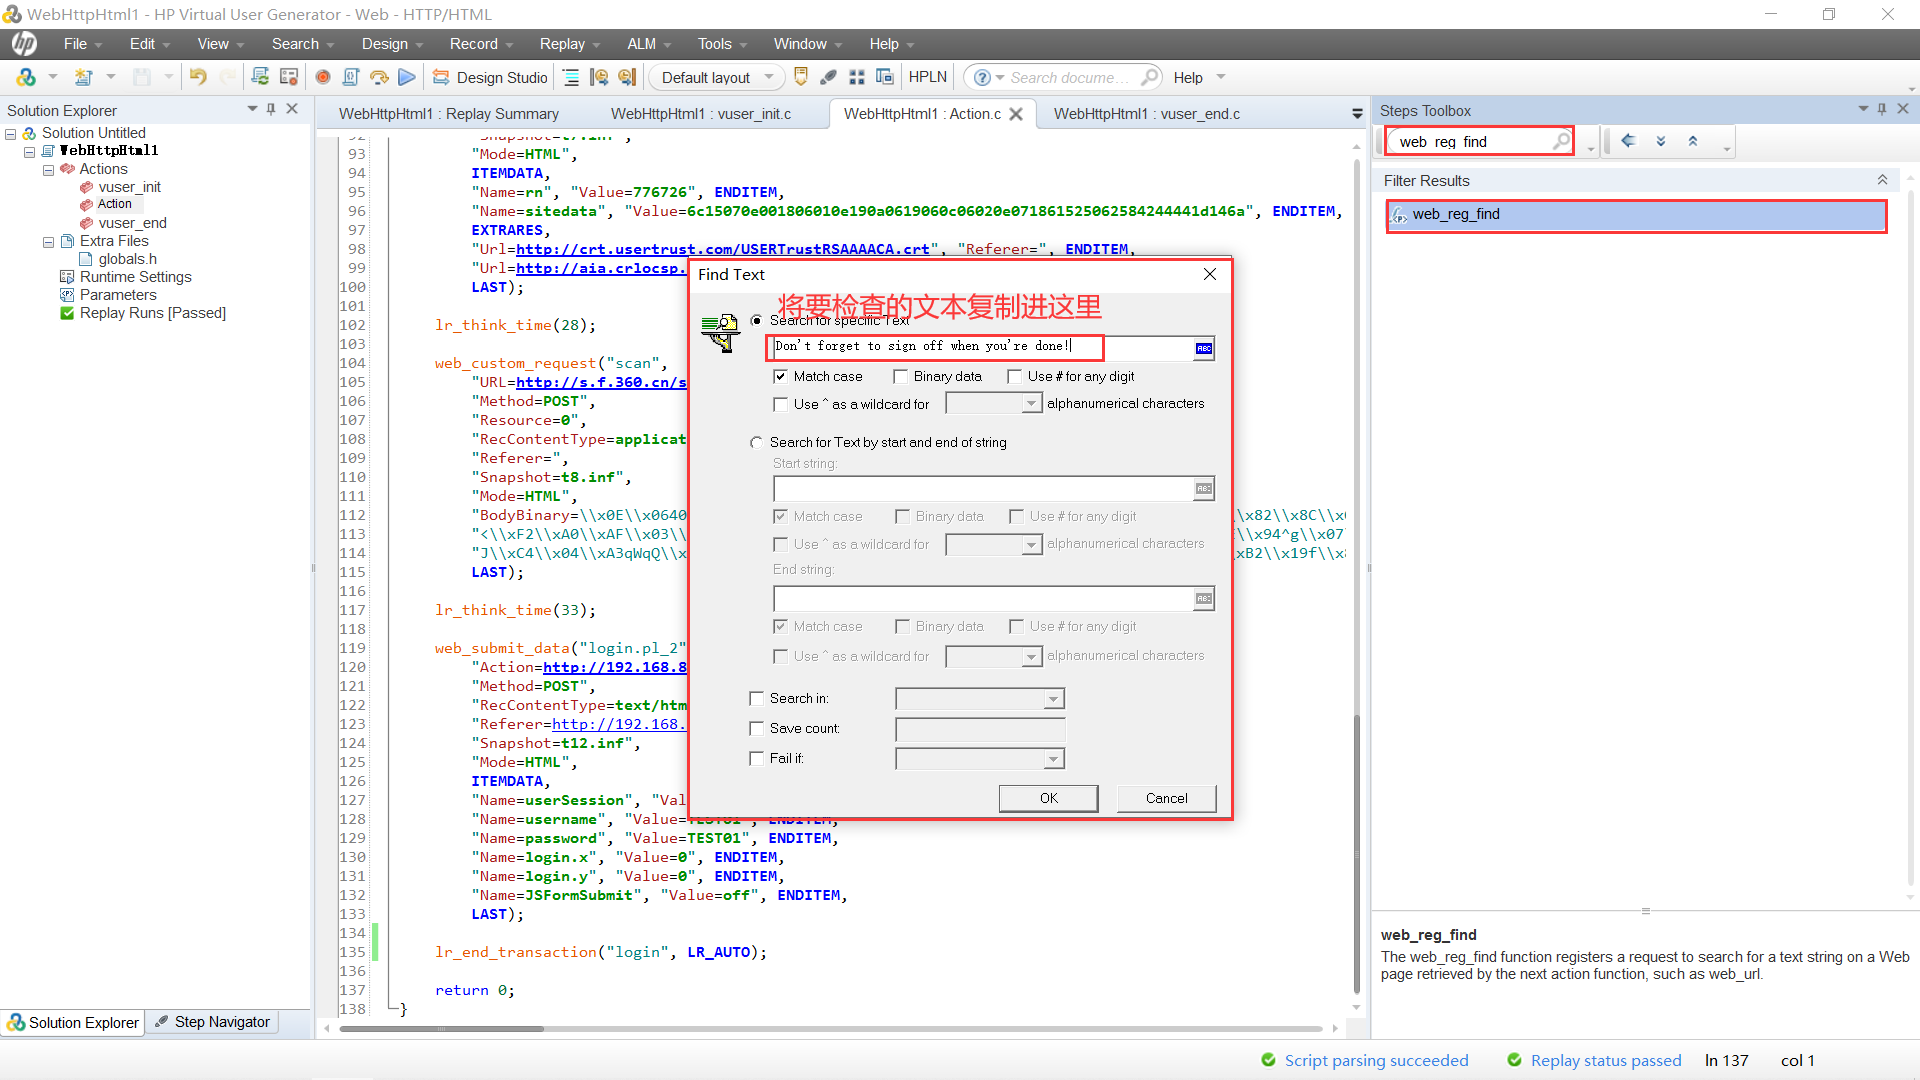Image resolution: width=1920 pixels, height=1080 pixels.
Task: Collapse the Actions tree node
Action: pos(48,170)
